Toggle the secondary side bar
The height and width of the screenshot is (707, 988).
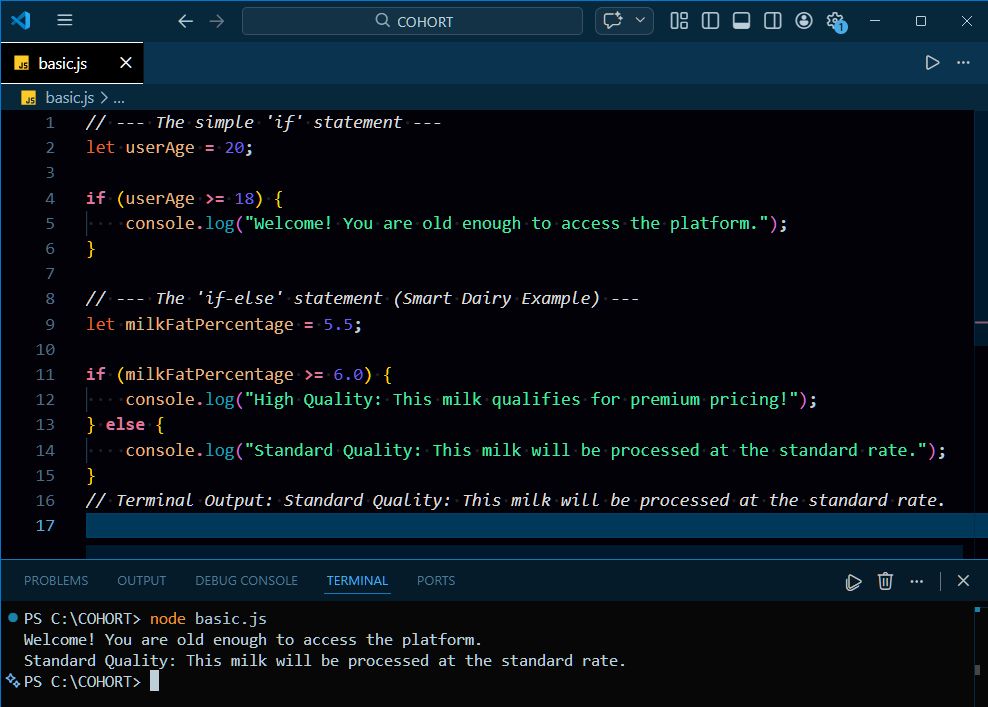(x=773, y=21)
